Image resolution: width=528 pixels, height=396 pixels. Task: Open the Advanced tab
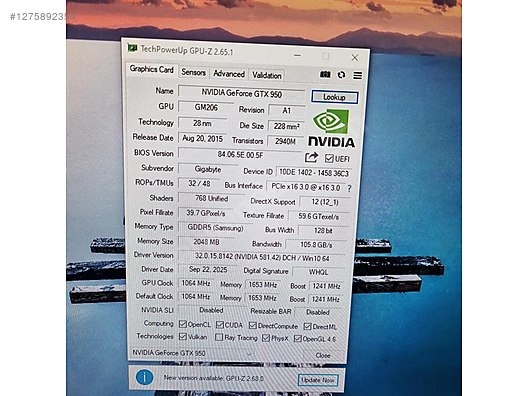pos(229,74)
